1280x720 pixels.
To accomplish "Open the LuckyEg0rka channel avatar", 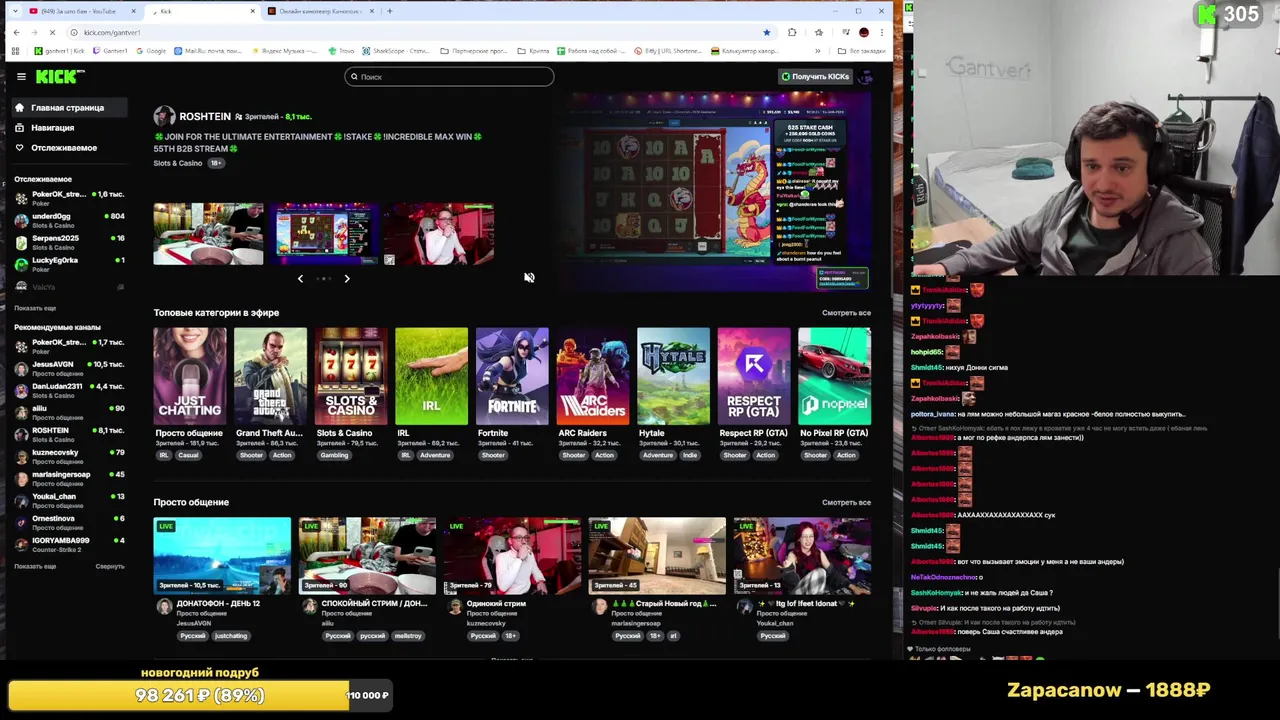I will point(21,264).
